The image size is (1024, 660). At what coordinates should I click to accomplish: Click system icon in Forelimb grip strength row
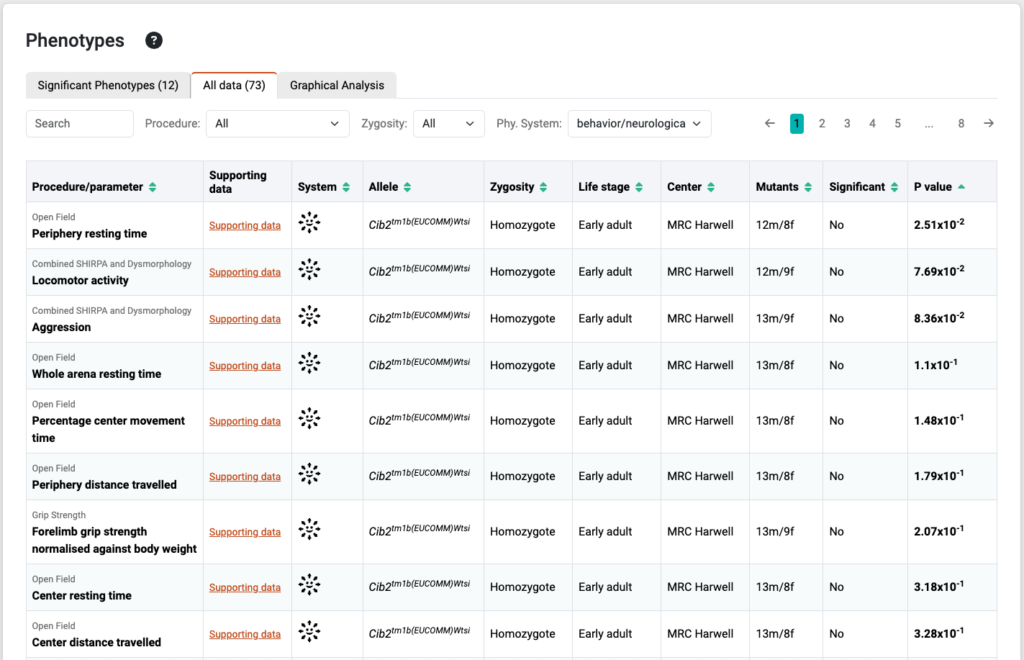pos(309,529)
